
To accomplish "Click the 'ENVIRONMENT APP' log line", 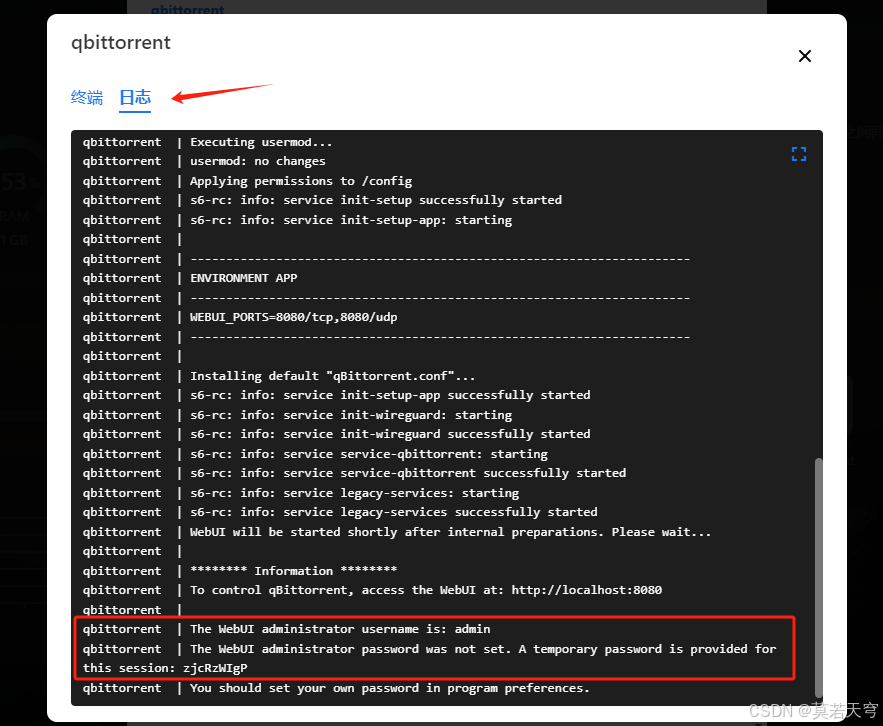I will click(244, 278).
